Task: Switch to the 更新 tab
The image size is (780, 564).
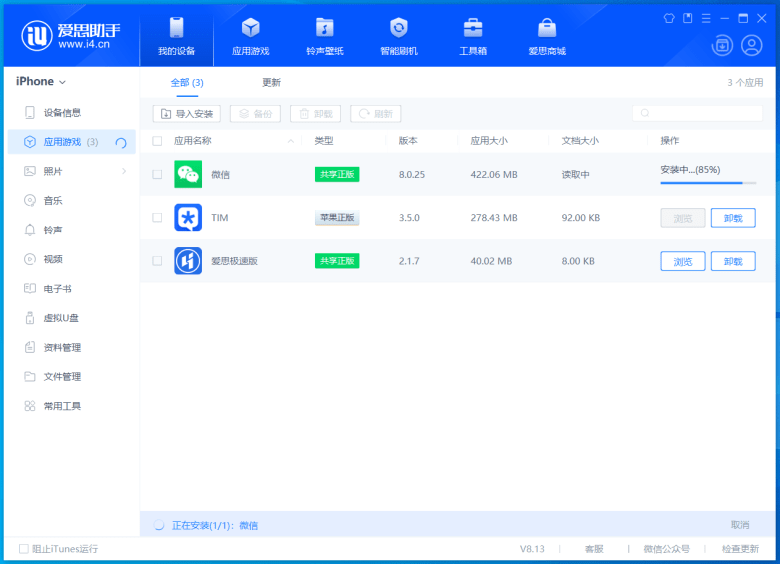Action: pos(272,83)
